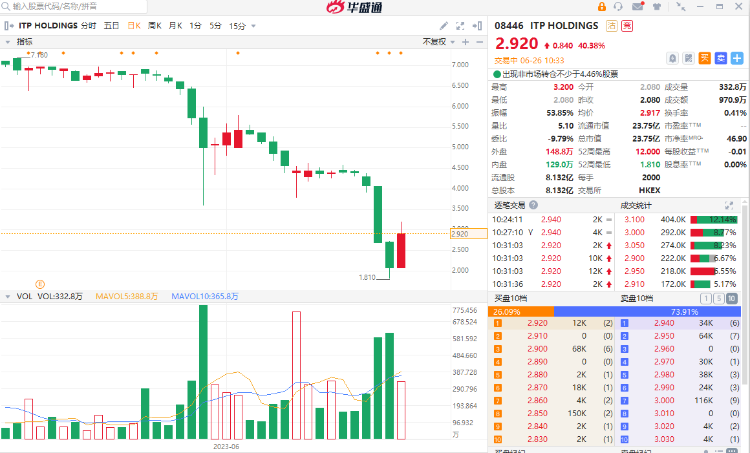Click the fullscreen chart expand icon
Screen dimensions: 750x453
tap(460, 26)
